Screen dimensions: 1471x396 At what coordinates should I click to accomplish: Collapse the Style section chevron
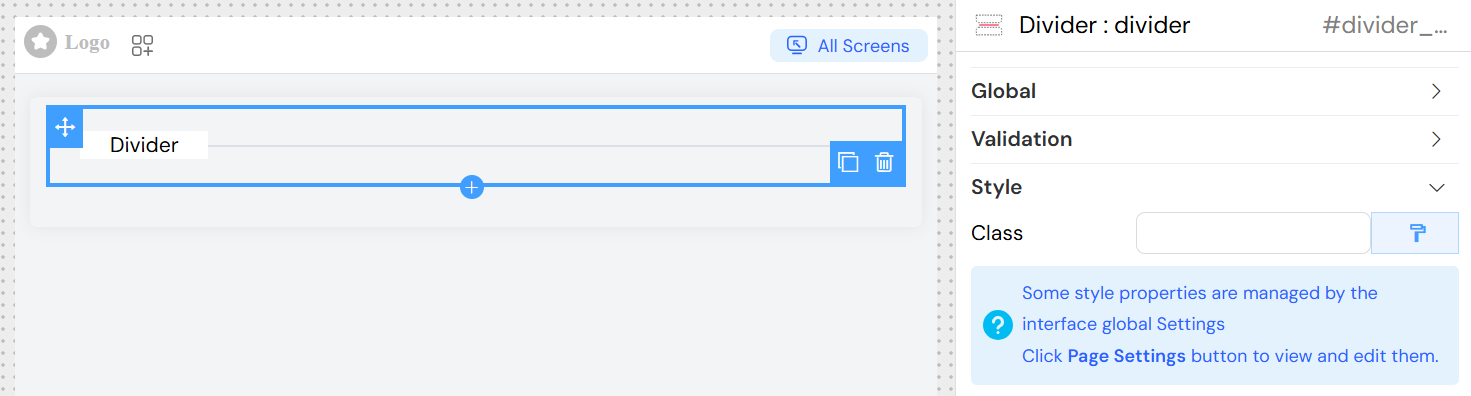1437,187
